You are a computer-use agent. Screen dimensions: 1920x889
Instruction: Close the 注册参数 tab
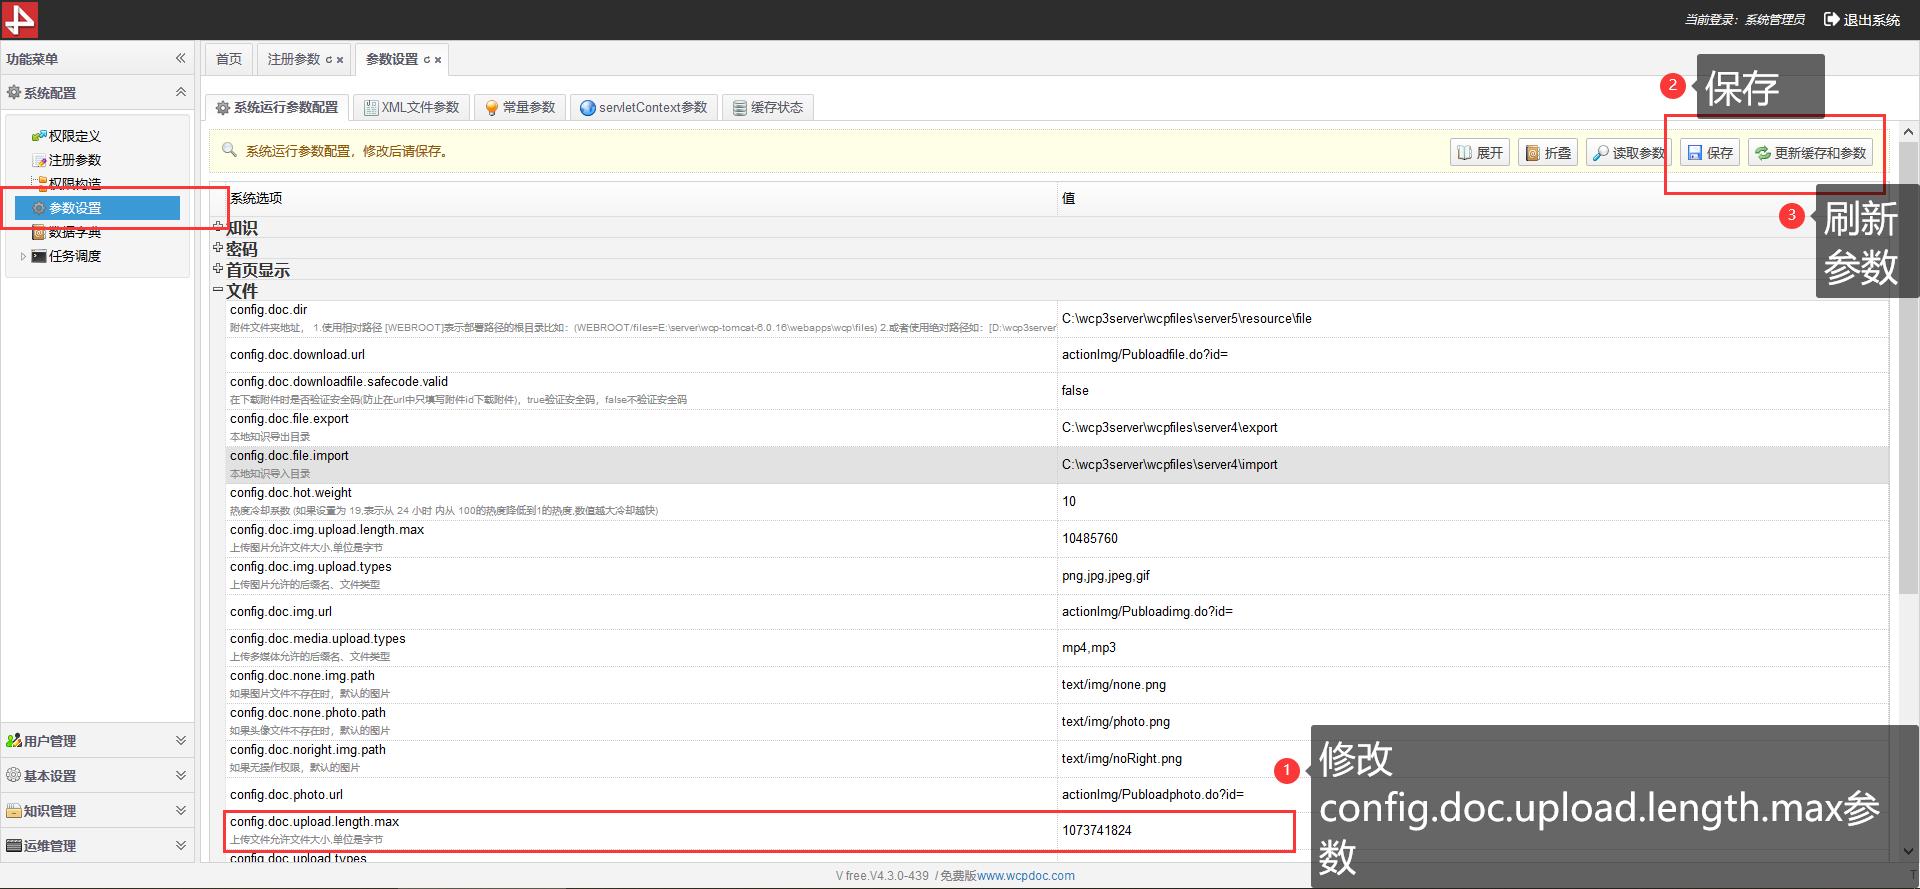coord(340,60)
